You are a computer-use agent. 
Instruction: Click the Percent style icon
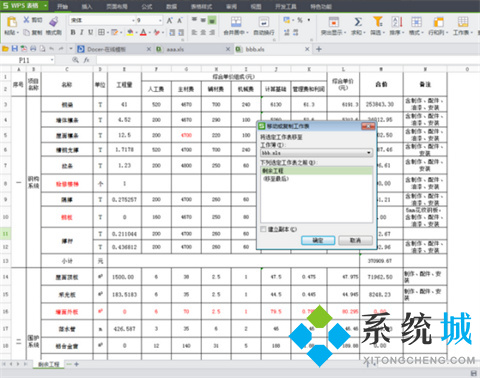[300, 20]
